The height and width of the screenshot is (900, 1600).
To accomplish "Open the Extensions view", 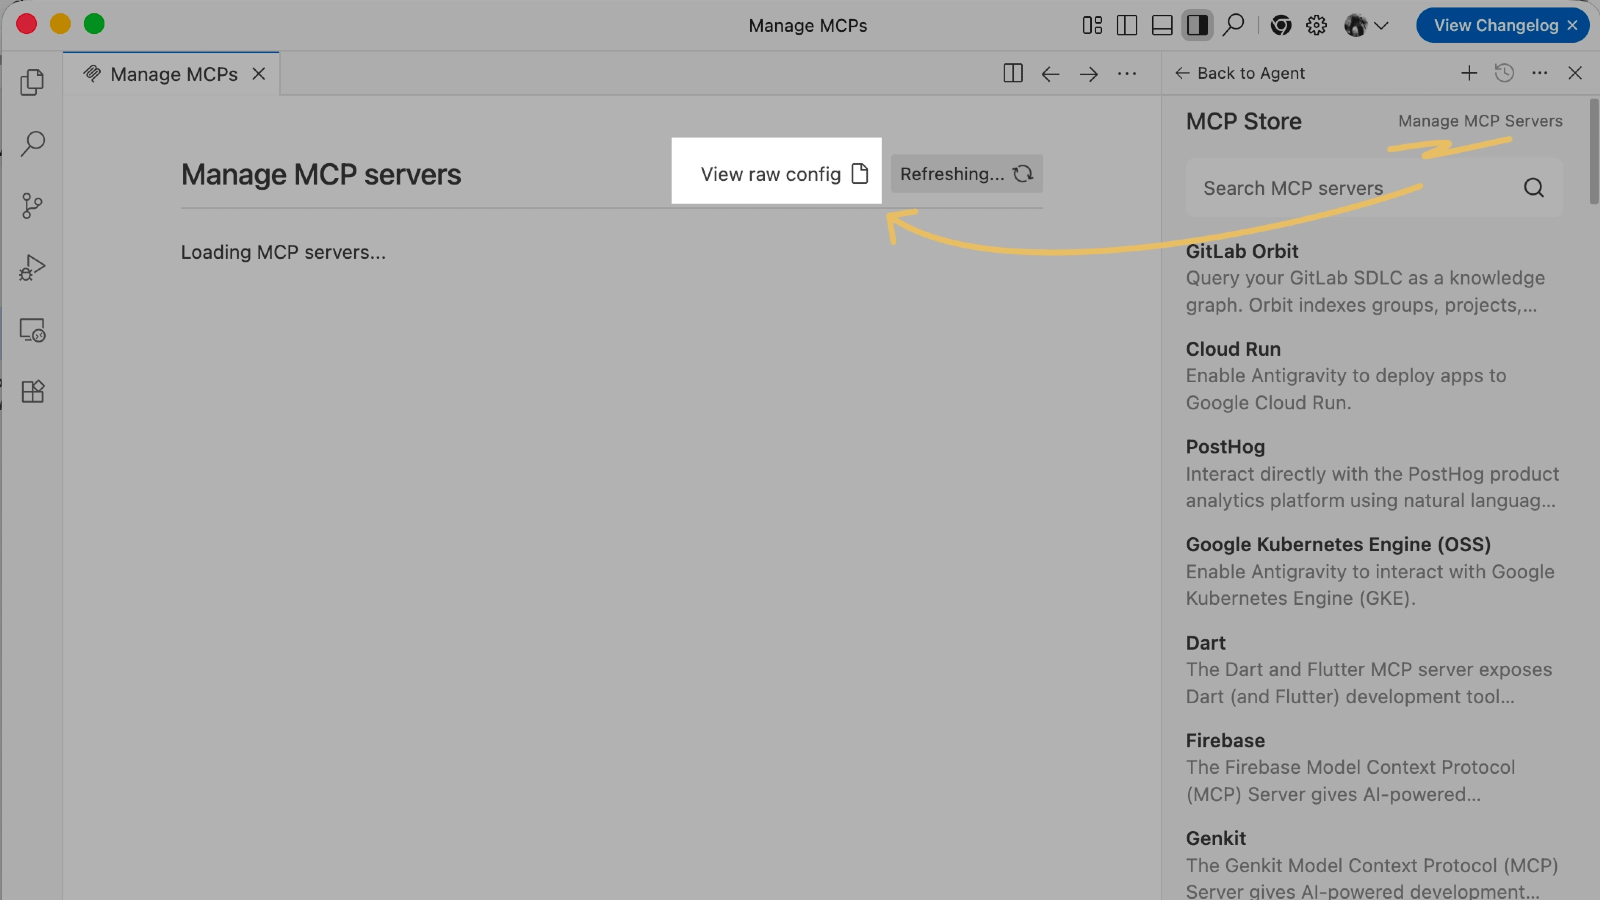I will [x=32, y=392].
